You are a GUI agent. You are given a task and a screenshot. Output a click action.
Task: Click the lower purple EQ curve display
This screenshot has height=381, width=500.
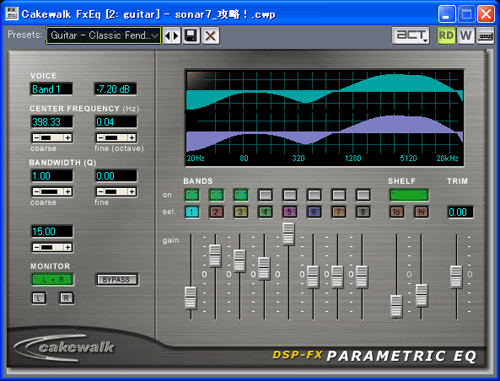pyautogui.click(x=324, y=133)
